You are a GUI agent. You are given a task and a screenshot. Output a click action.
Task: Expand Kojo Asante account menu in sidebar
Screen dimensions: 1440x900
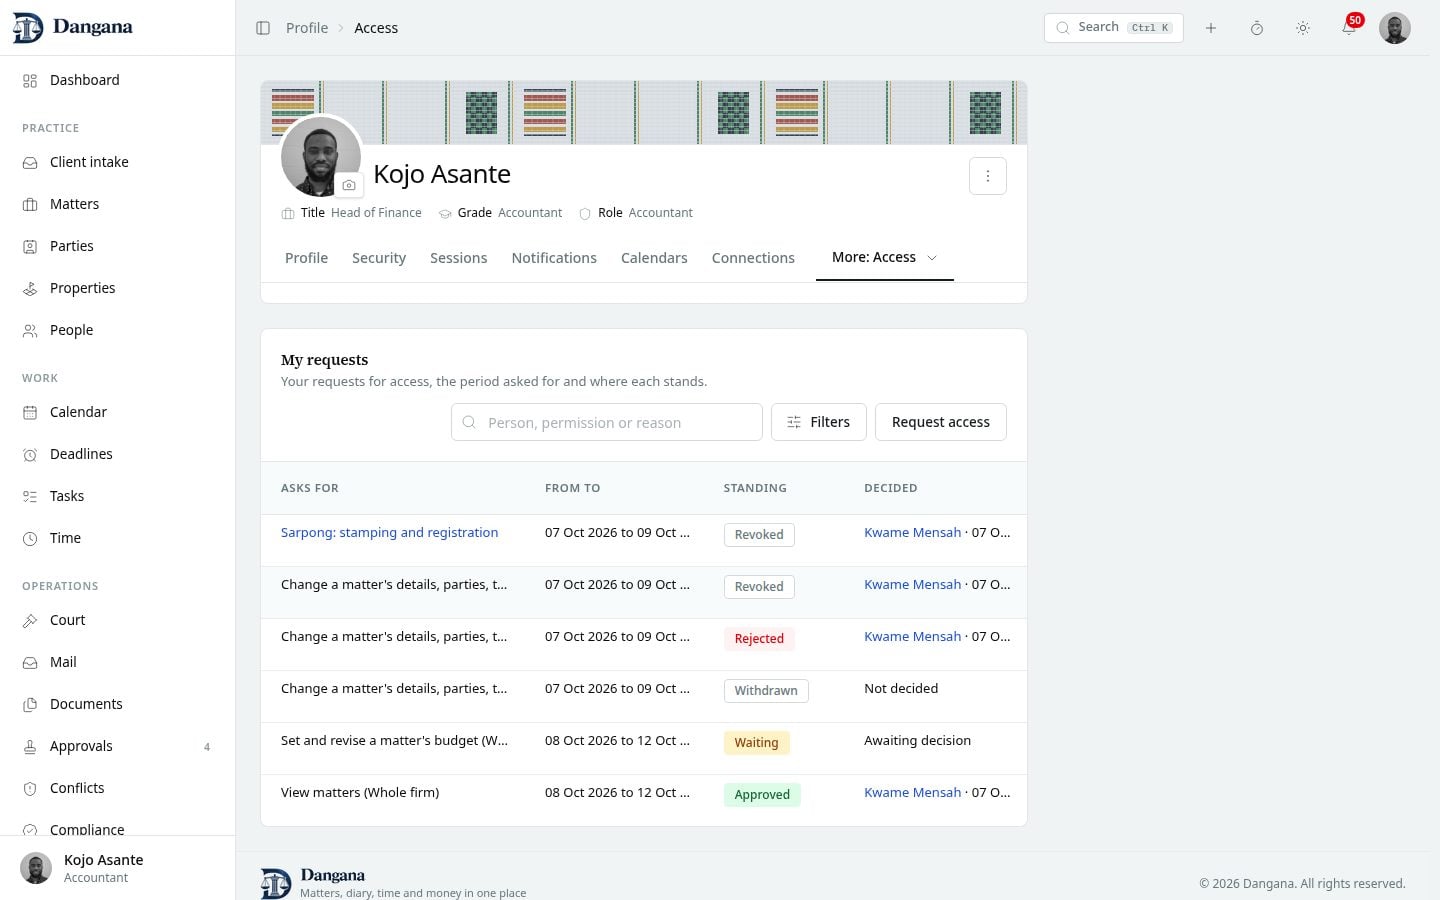click(x=118, y=868)
